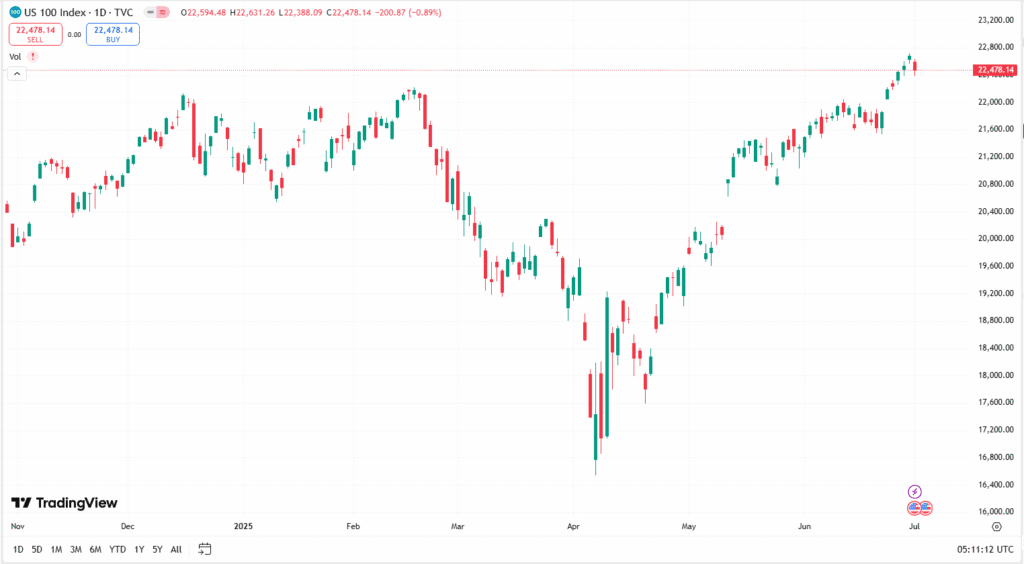The image size is (1024, 564).
Task: Click the current price label 22,478.14 on axis
Action: pos(995,70)
